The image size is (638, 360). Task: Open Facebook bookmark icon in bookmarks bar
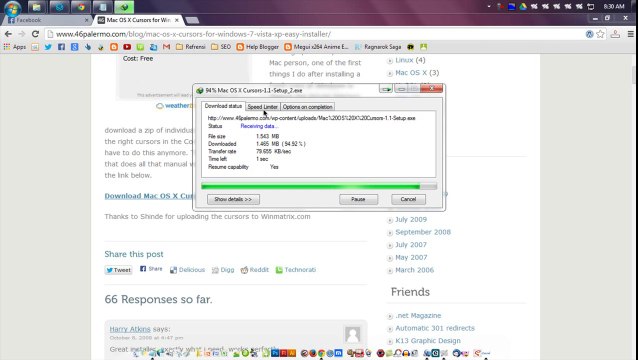click(61, 47)
